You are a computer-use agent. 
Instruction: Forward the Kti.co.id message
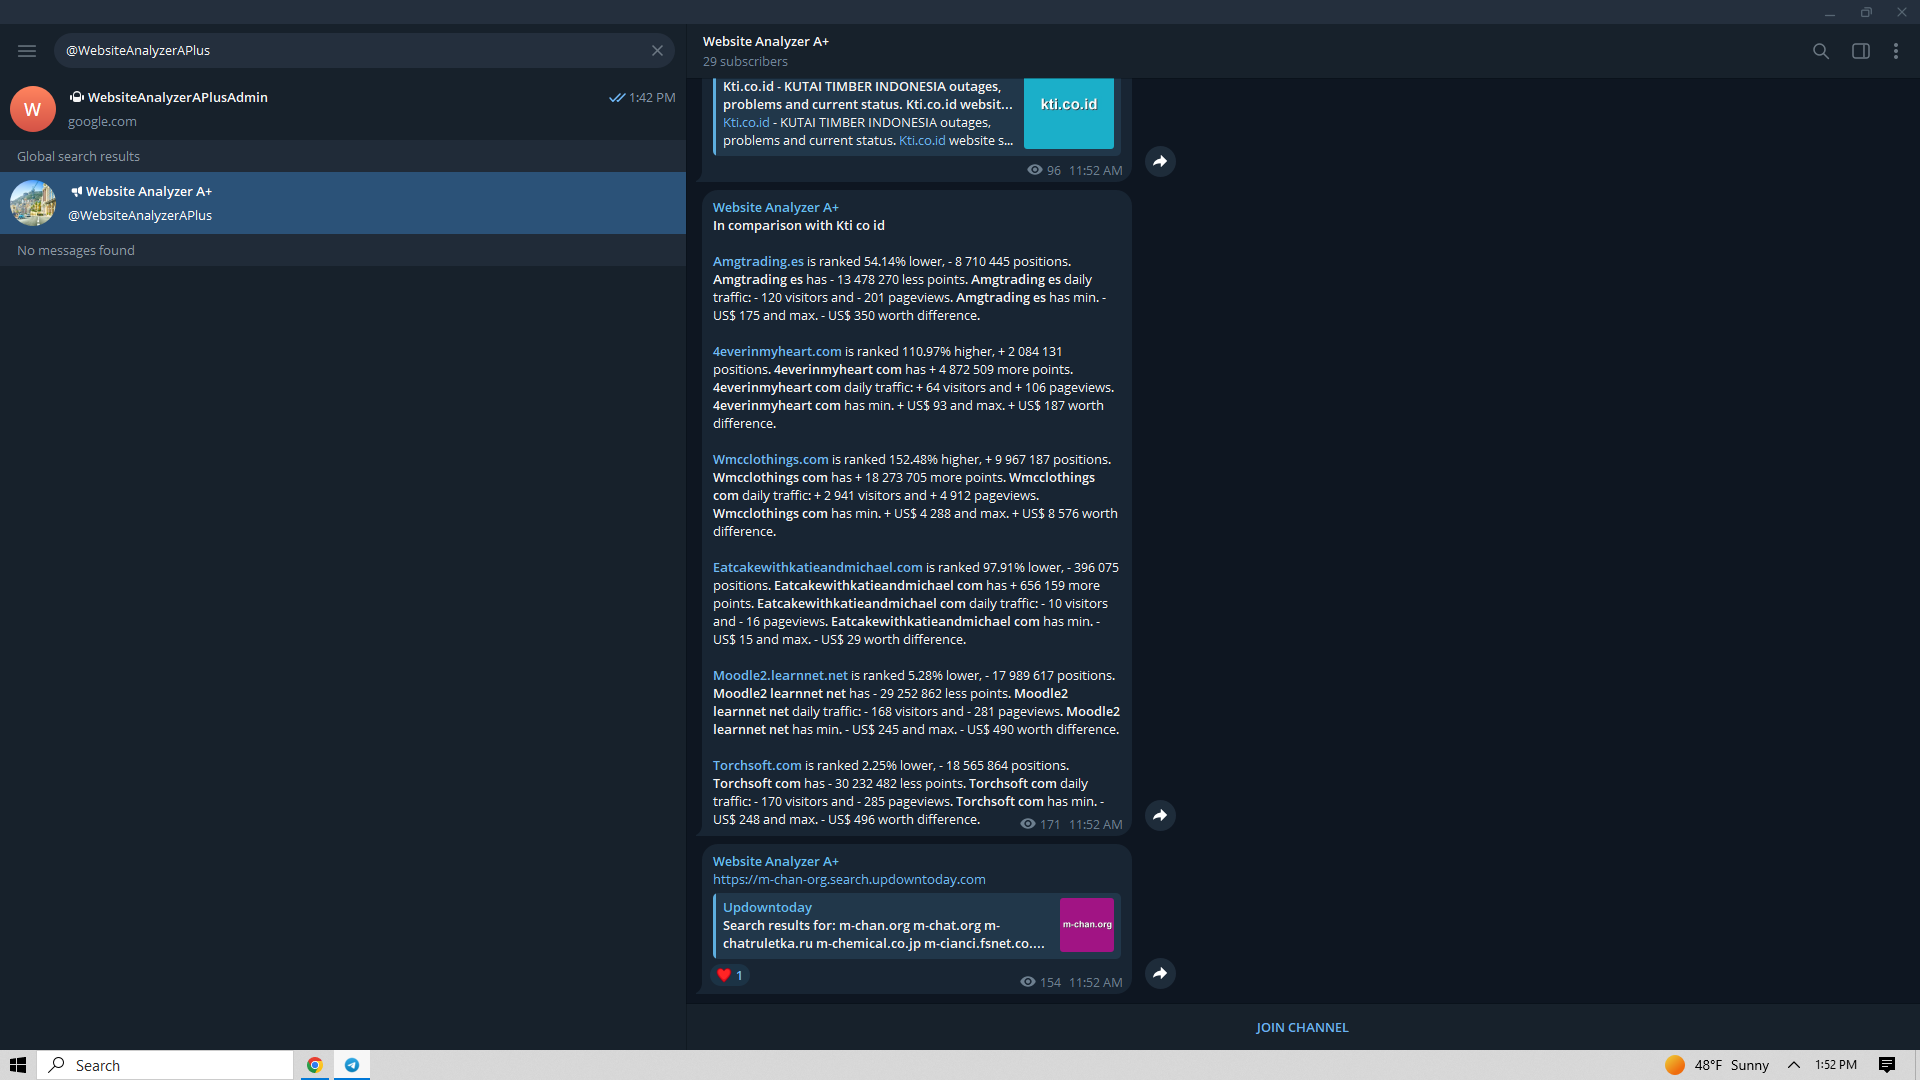(1160, 161)
